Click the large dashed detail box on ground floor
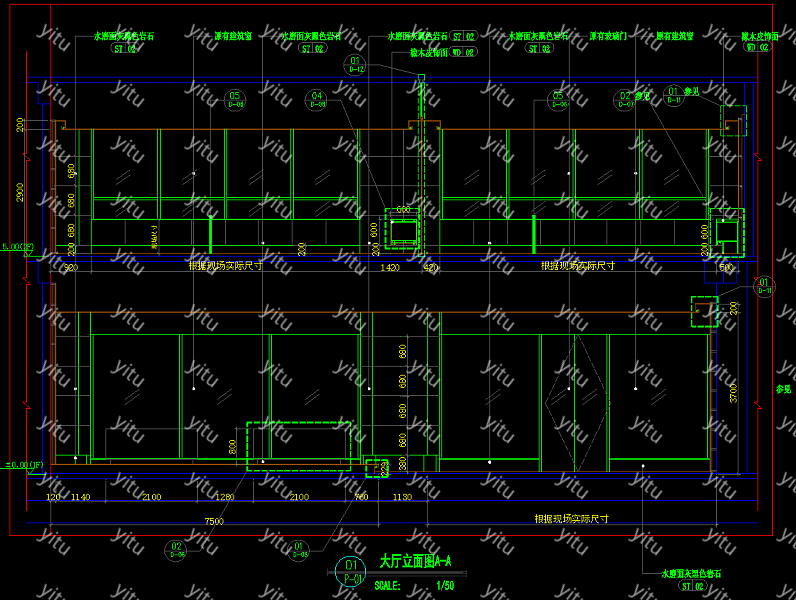The width and height of the screenshot is (796, 600). (x=299, y=445)
